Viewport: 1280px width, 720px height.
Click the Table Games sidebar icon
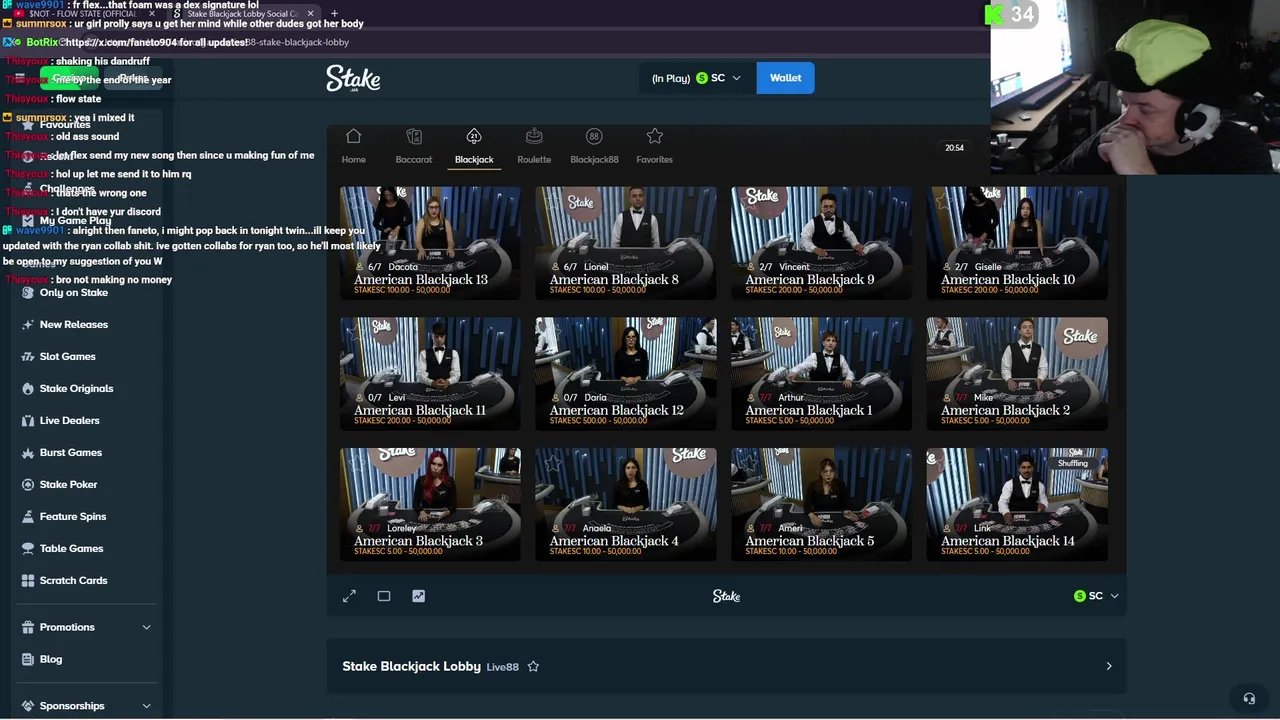[x=28, y=549]
